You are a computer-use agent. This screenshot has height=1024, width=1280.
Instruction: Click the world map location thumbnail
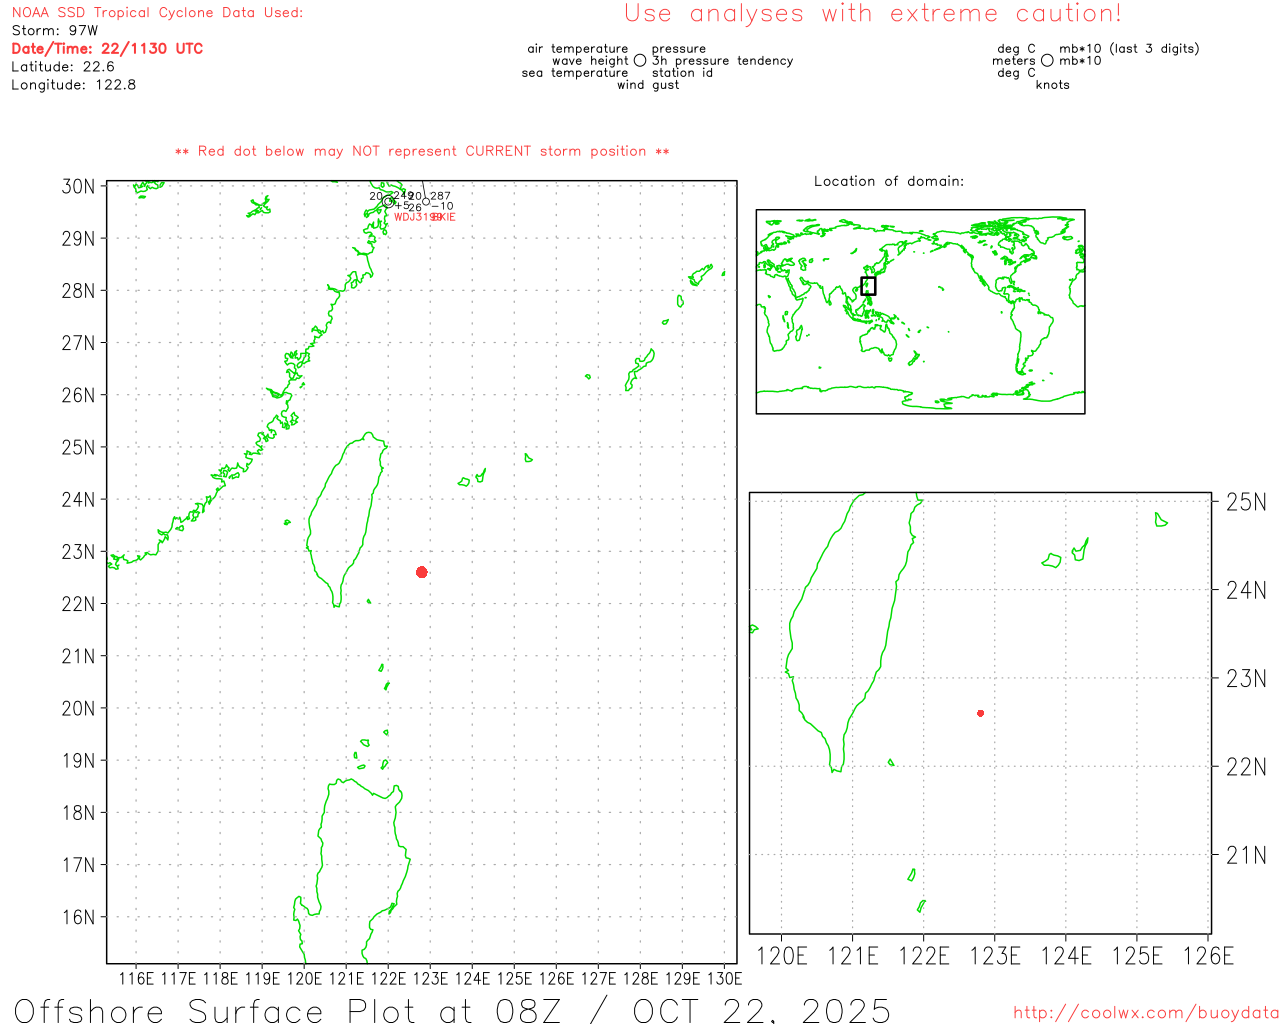pyautogui.click(x=920, y=311)
